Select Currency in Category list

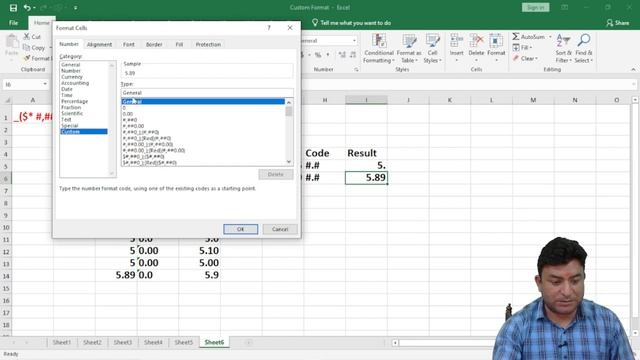72,77
